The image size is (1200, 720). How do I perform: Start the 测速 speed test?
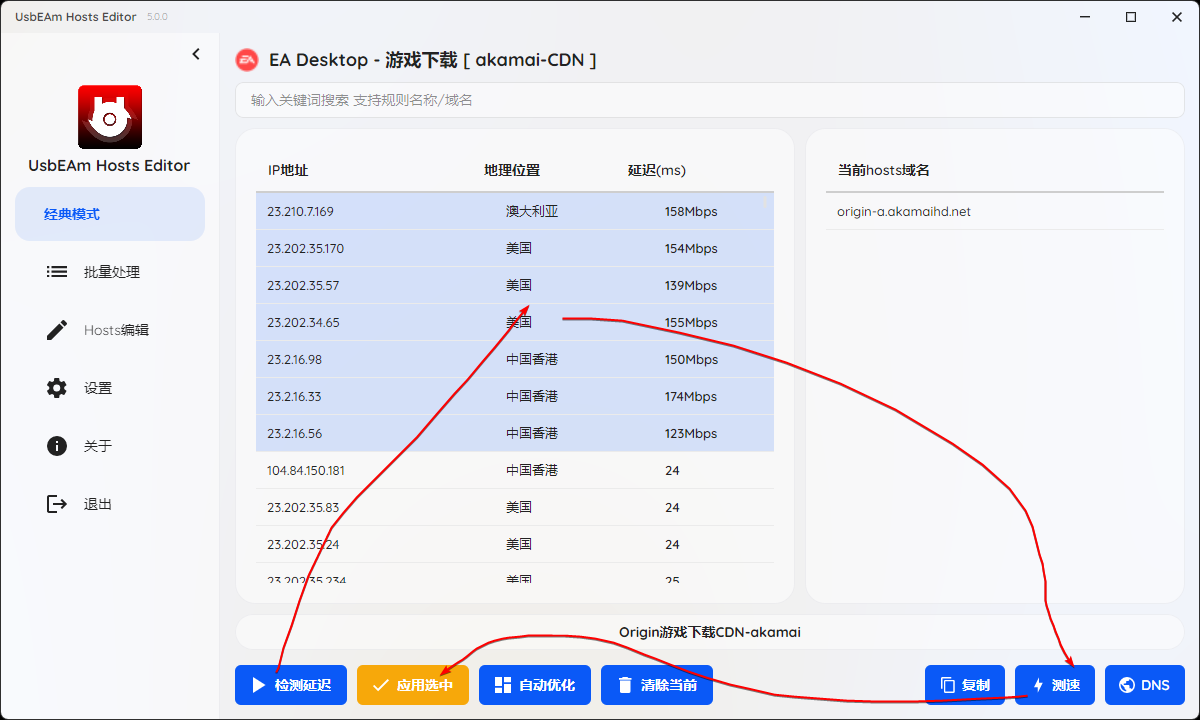tap(1055, 685)
